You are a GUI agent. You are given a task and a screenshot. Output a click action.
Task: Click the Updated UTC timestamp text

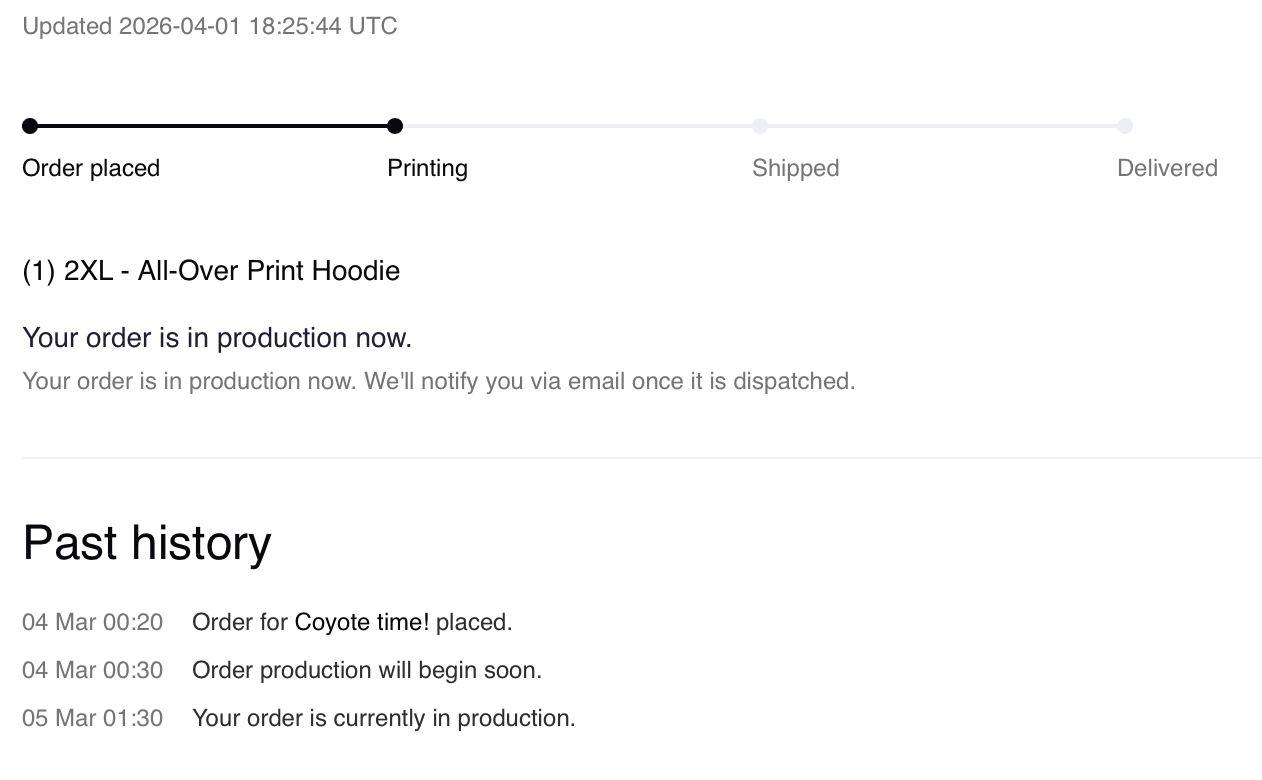(x=210, y=26)
